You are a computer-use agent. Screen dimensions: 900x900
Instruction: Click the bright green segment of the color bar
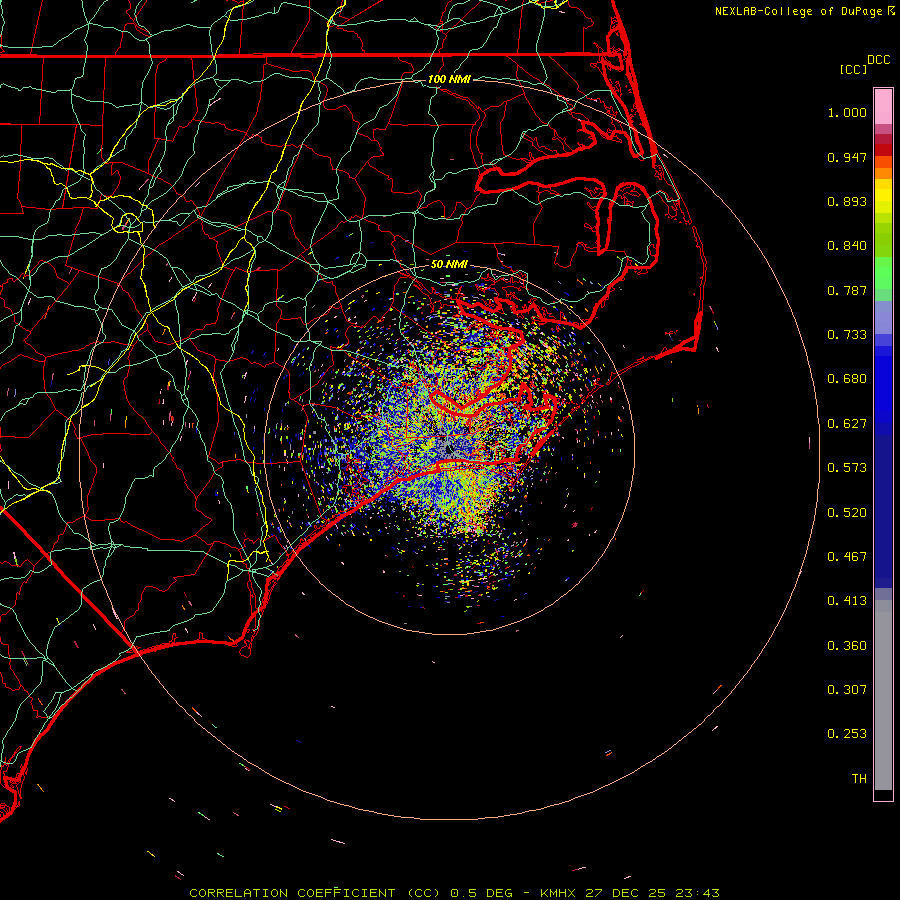click(x=883, y=273)
